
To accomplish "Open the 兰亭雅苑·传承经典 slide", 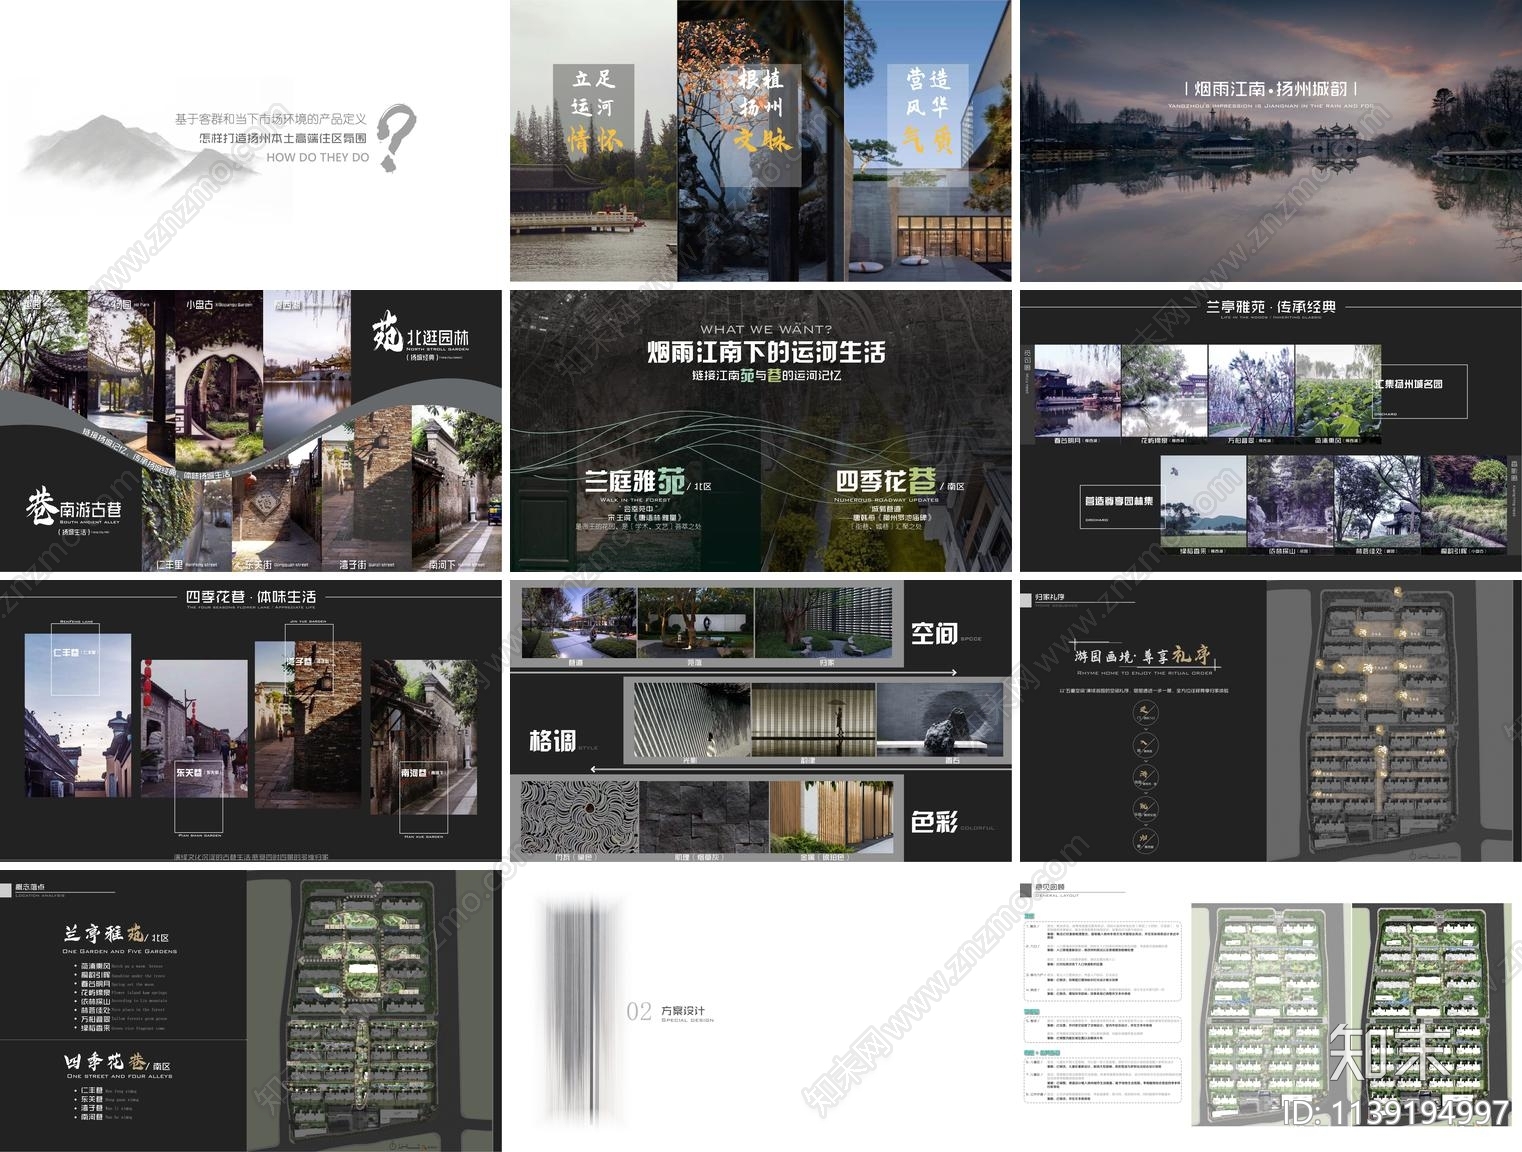I will (x=1271, y=431).
